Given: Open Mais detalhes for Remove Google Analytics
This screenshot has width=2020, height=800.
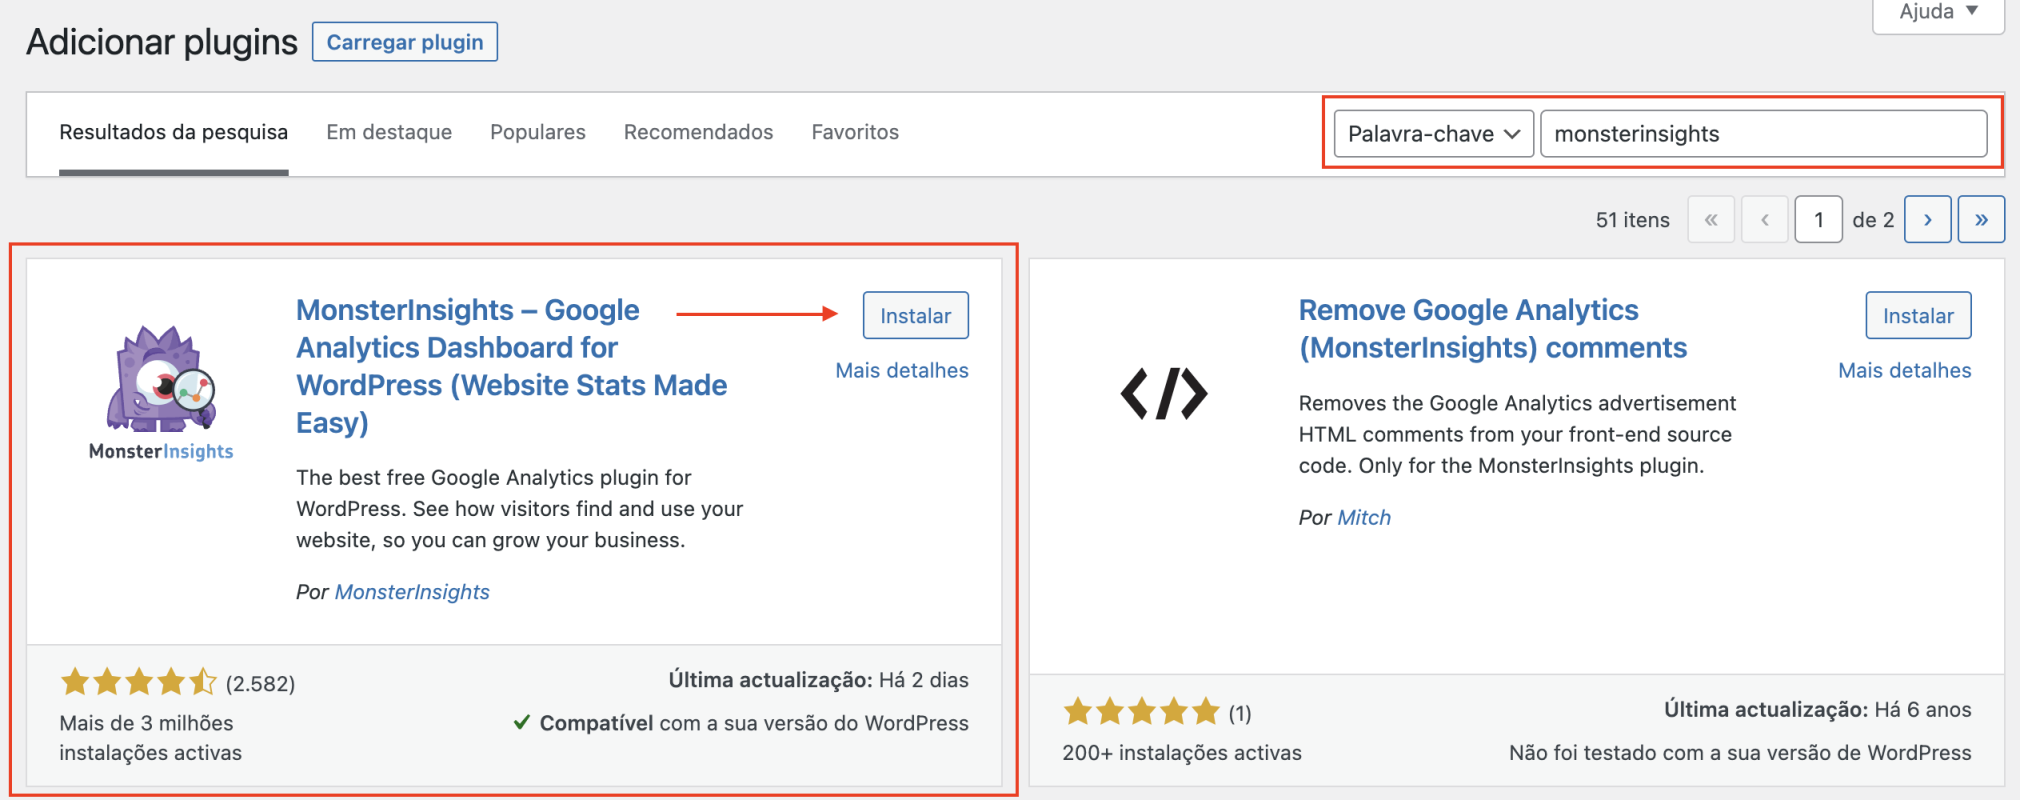Looking at the screenshot, I should click(x=1904, y=369).
